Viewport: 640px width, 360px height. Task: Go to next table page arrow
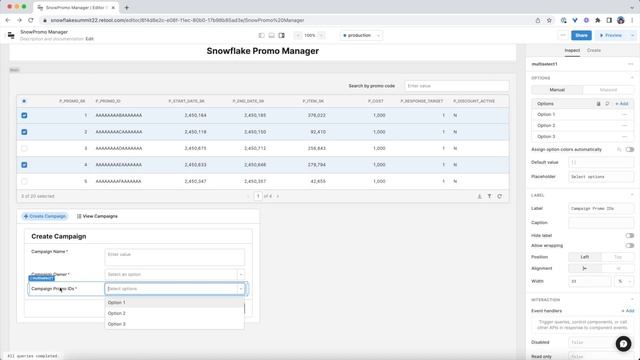click(278, 196)
